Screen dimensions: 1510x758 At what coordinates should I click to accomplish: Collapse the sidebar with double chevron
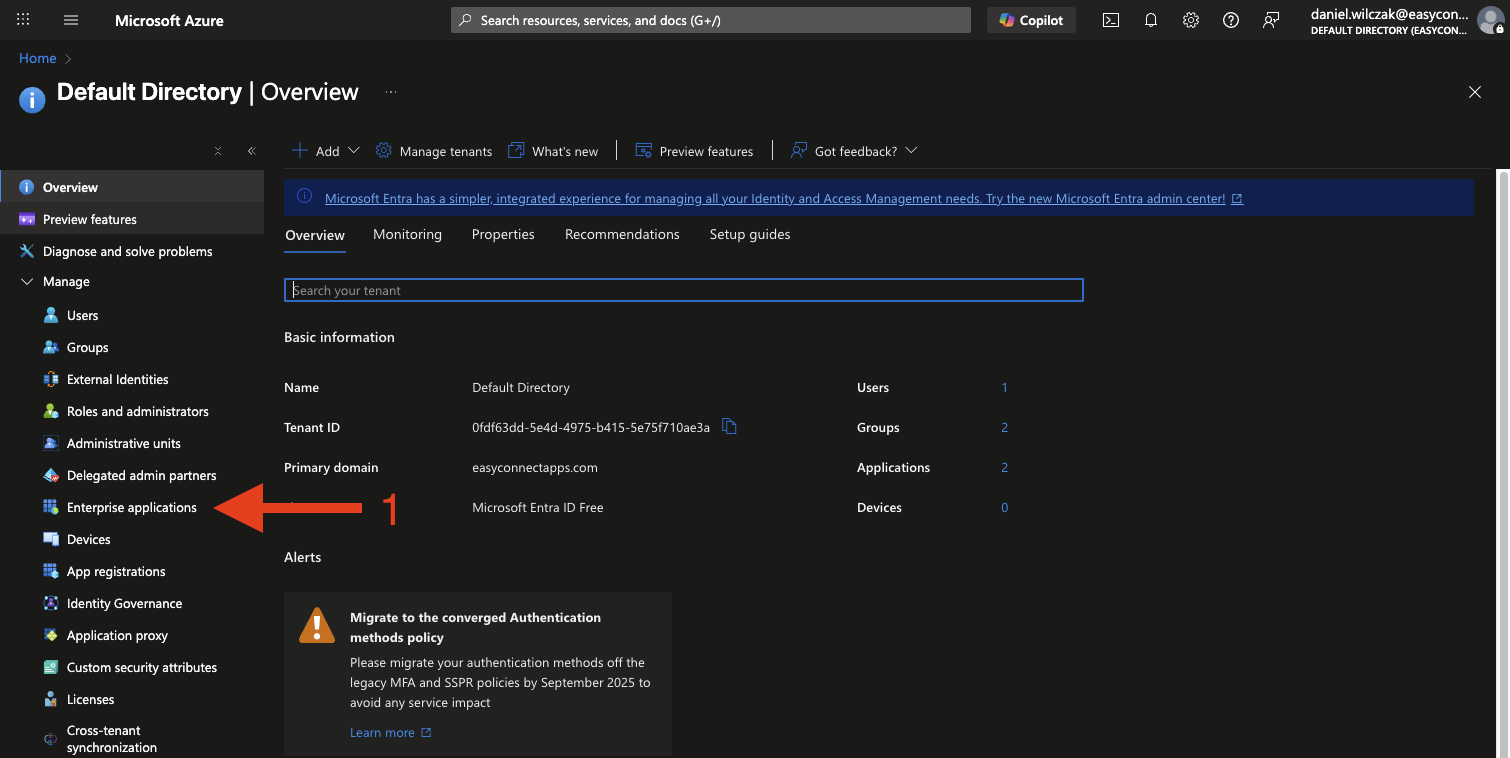pos(251,151)
